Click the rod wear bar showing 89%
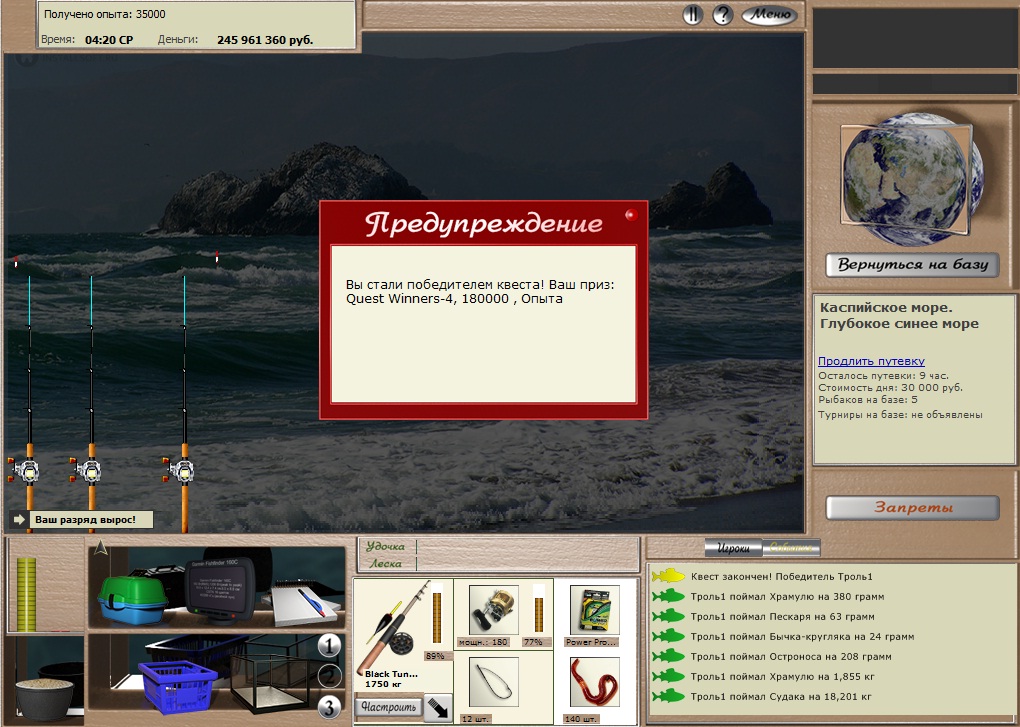Image resolution: width=1020 pixels, height=727 pixels. tap(437, 616)
